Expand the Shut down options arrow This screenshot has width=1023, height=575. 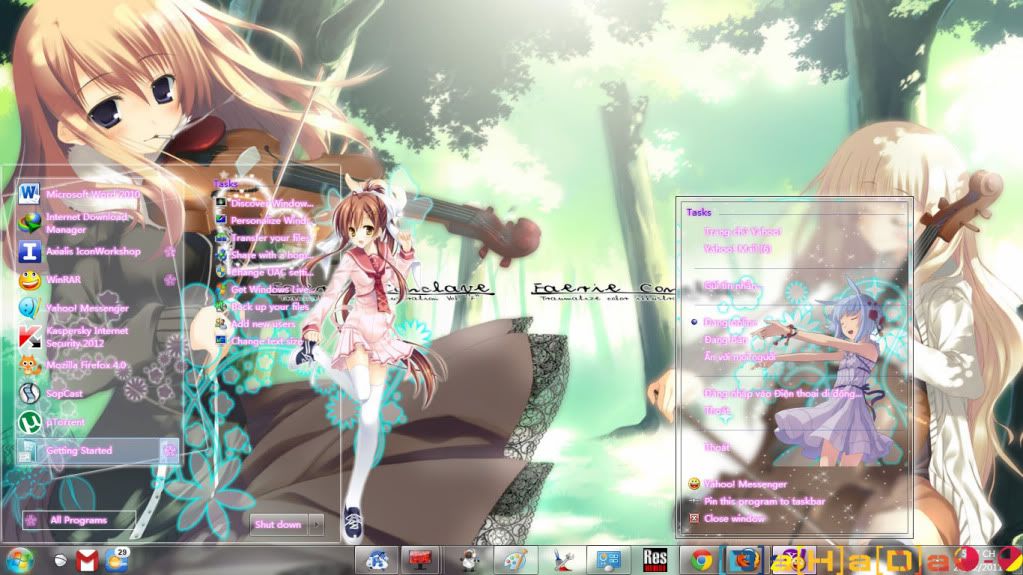click(316, 524)
